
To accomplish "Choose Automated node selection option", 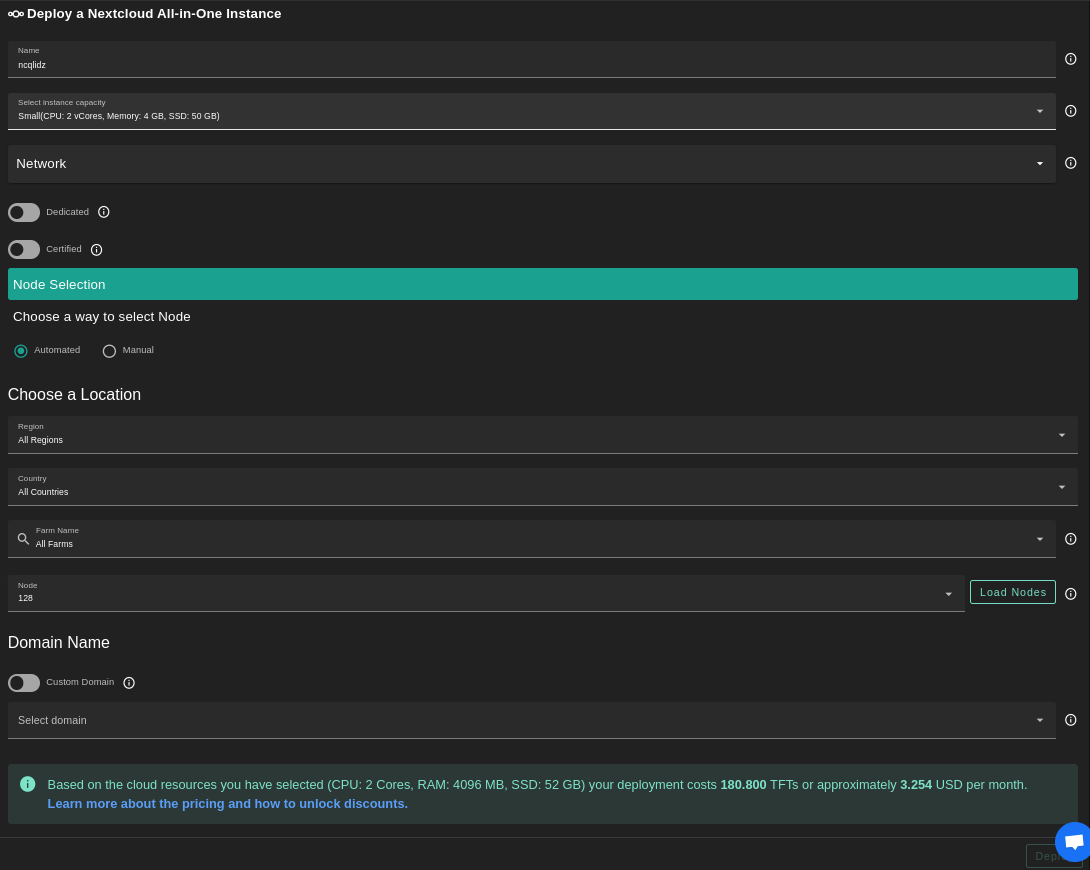I will [x=21, y=351].
